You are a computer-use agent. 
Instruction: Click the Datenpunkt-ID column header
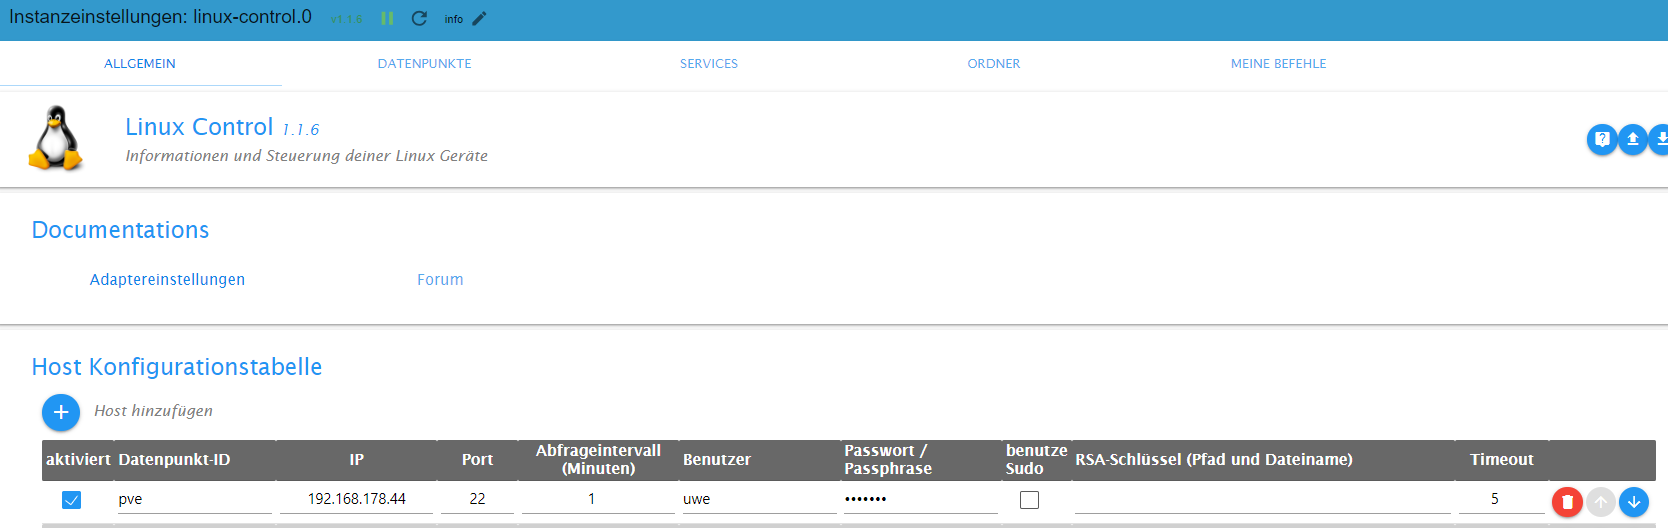point(174,460)
